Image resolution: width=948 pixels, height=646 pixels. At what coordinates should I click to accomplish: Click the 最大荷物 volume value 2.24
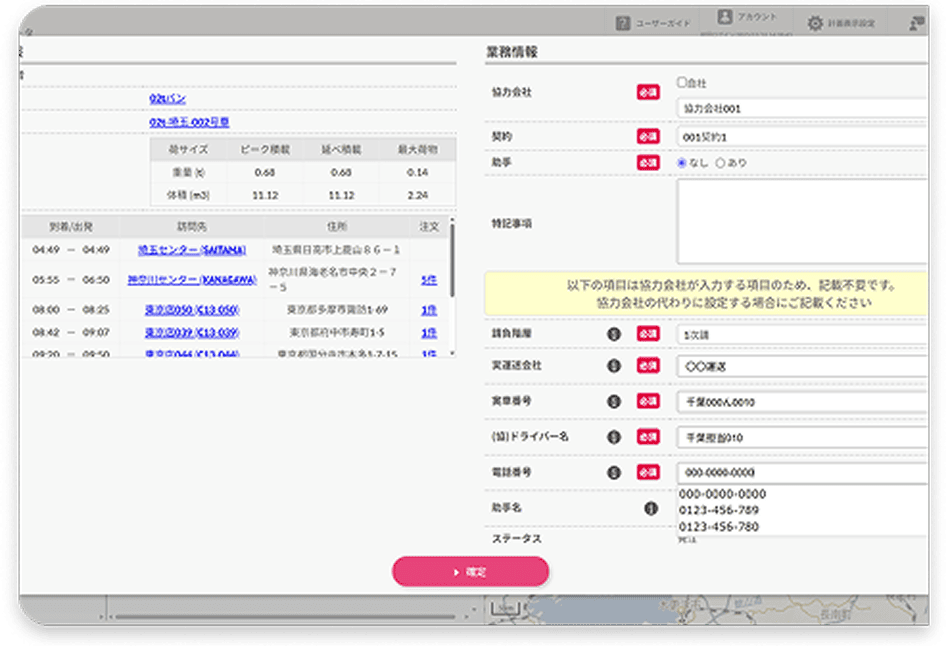pos(417,195)
